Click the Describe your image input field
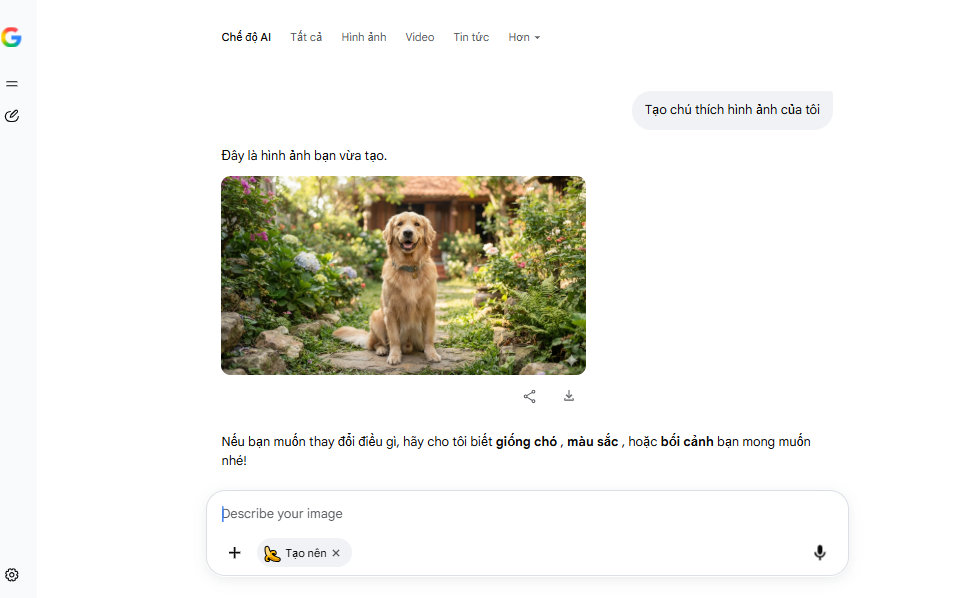The width and height of the screenshot is (972, 598). (x=527, y=514)
